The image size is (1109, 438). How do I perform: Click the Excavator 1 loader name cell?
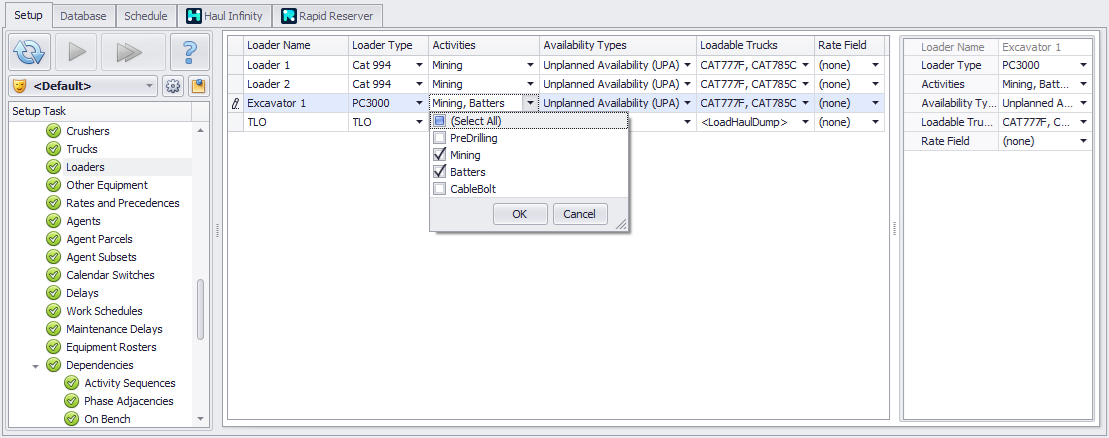(295, 103)
